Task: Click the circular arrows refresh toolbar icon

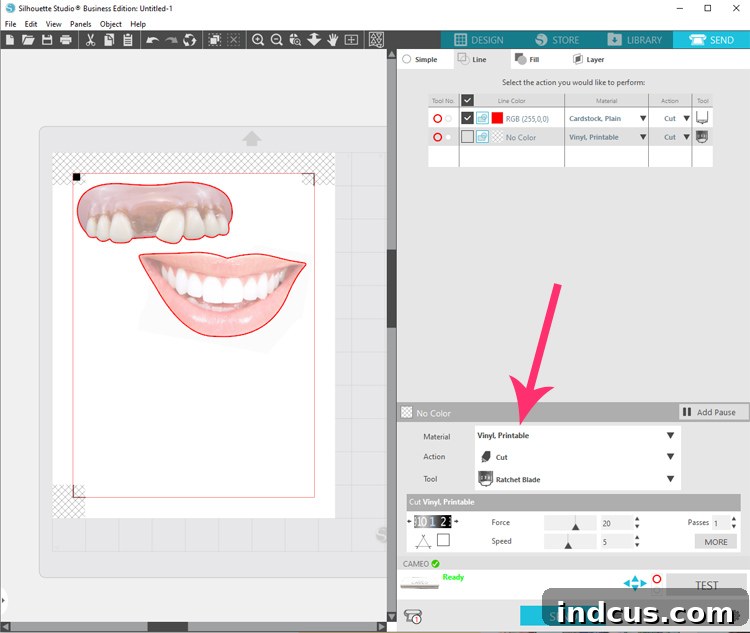Action: pos(190,40)
